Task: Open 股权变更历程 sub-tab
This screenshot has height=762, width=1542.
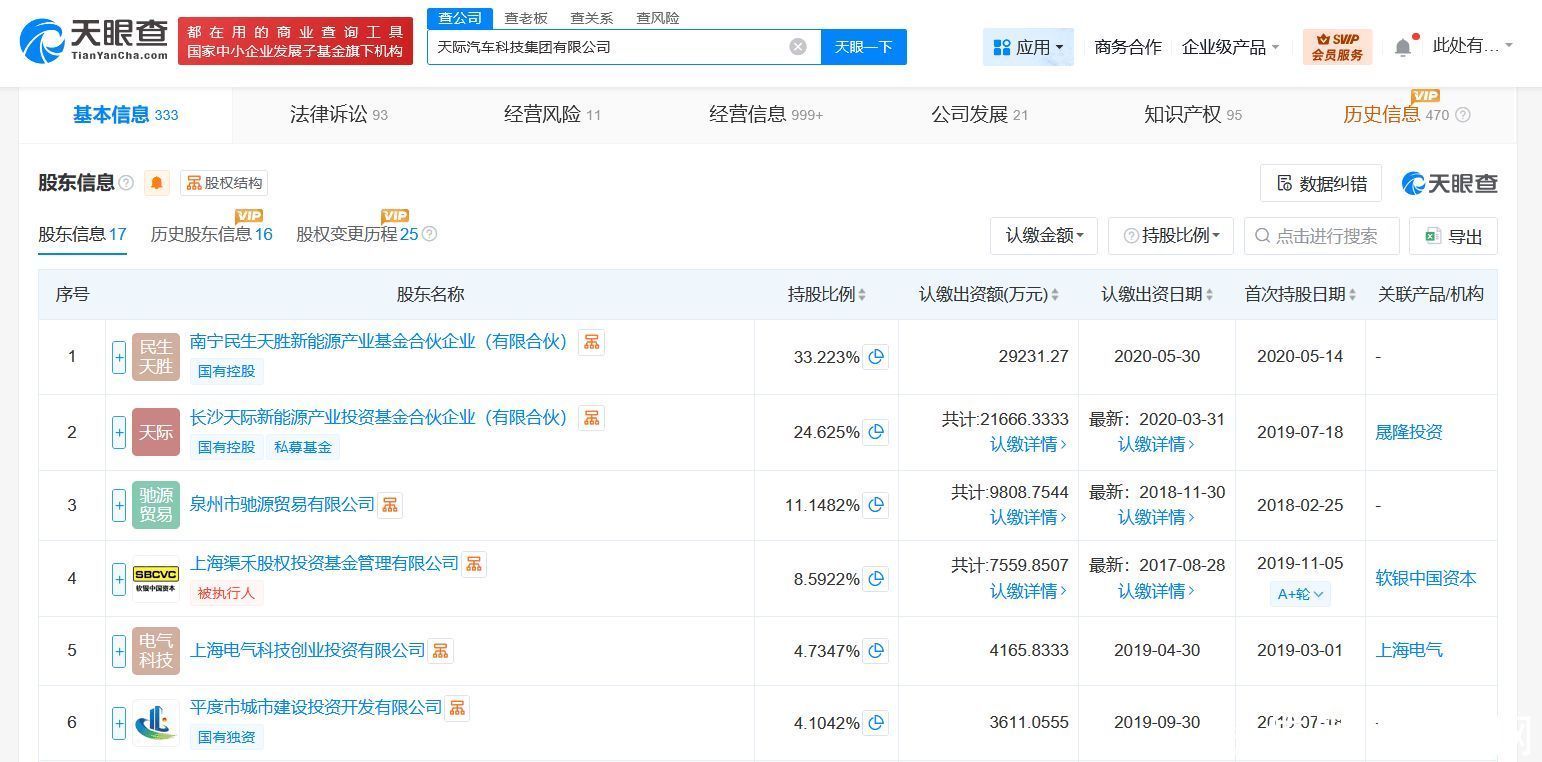Action: click(357, 234)
